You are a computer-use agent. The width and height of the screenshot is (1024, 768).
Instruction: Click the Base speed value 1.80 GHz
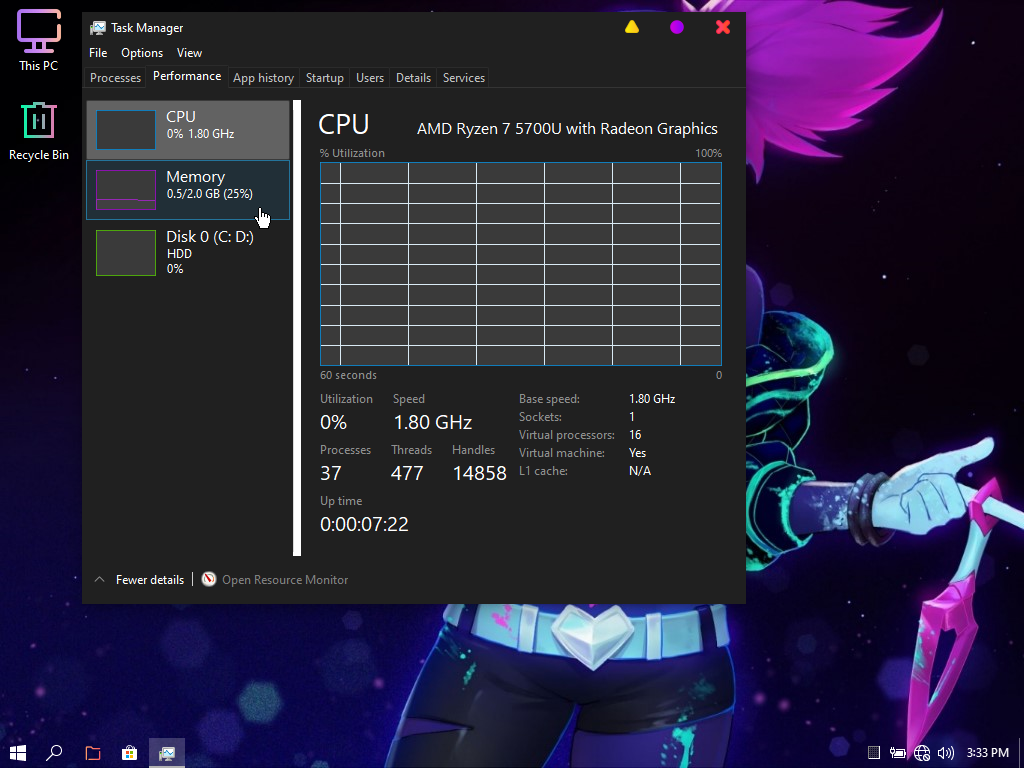[x=652, y=398]
